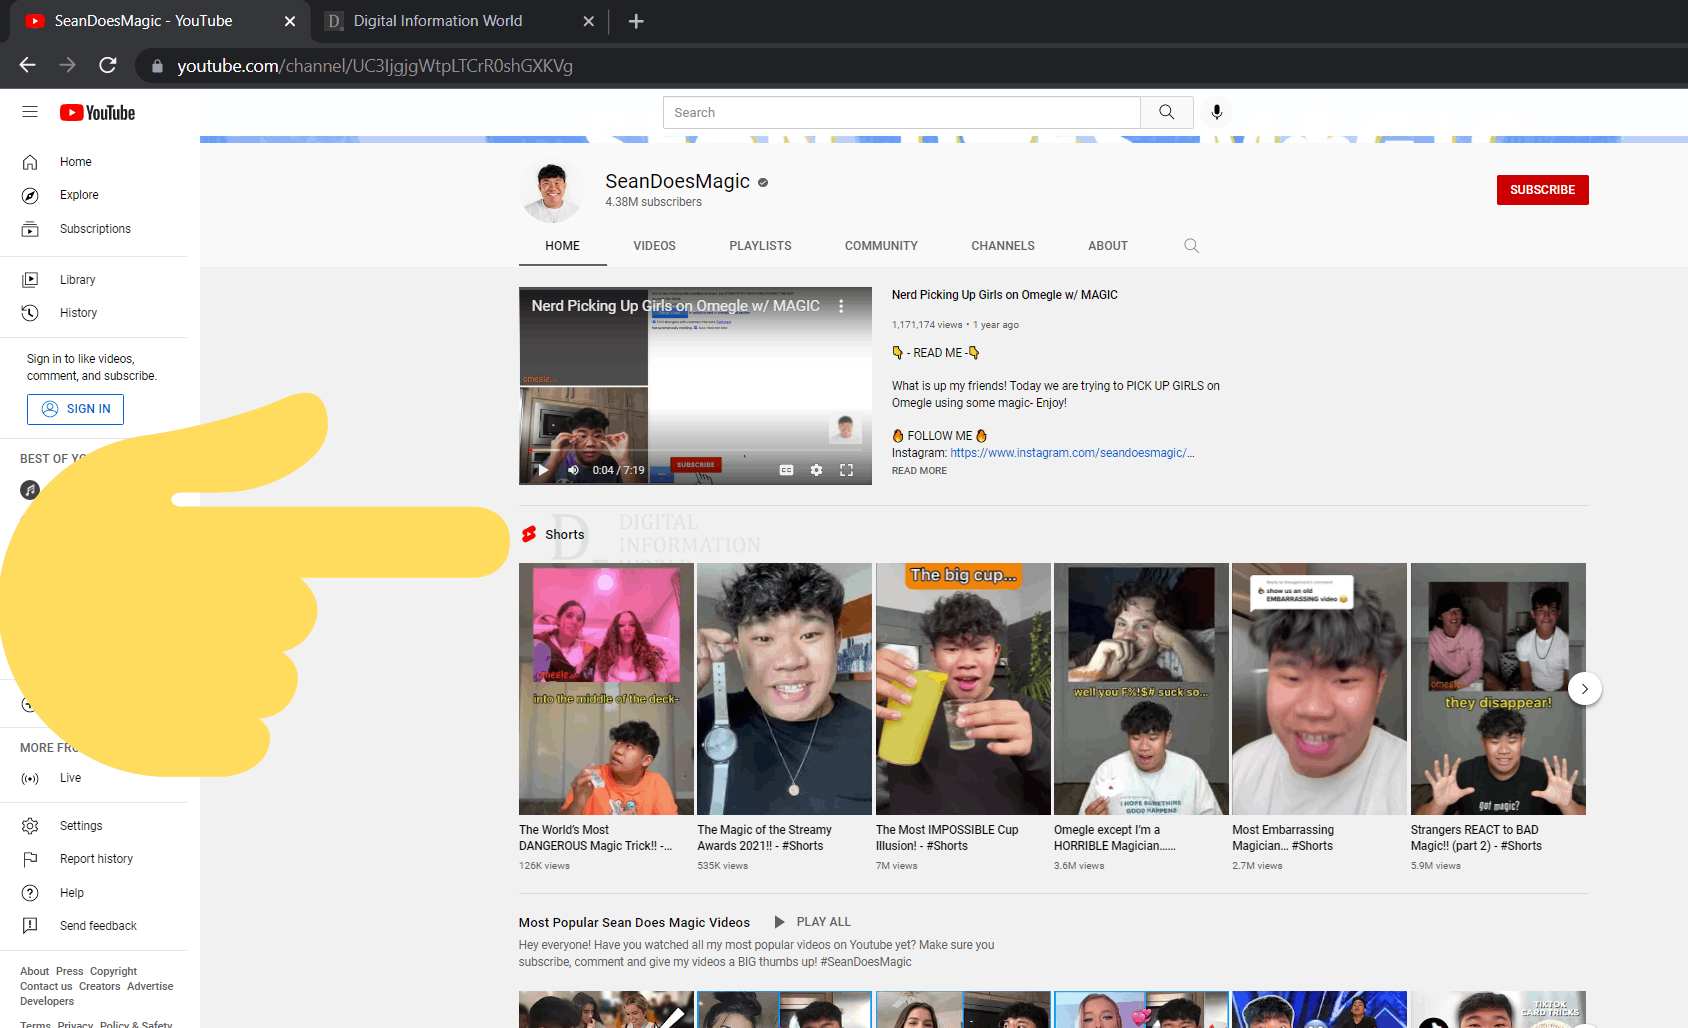Open Report history in the sidebar
This screenshot has width=1688, height=1028.
pos(94,859)
